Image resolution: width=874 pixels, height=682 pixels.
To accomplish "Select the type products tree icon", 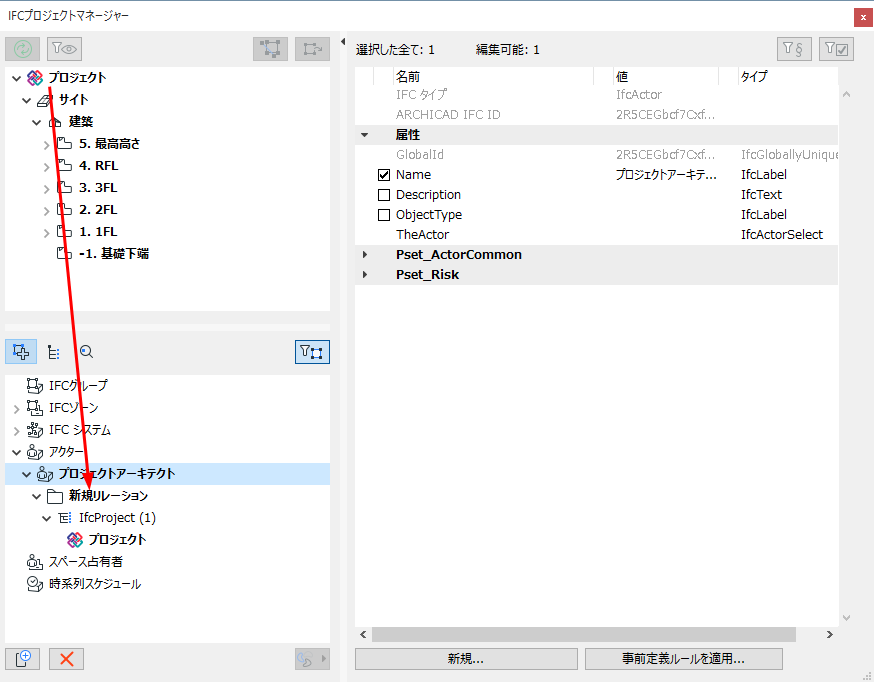I will (54, 352).
